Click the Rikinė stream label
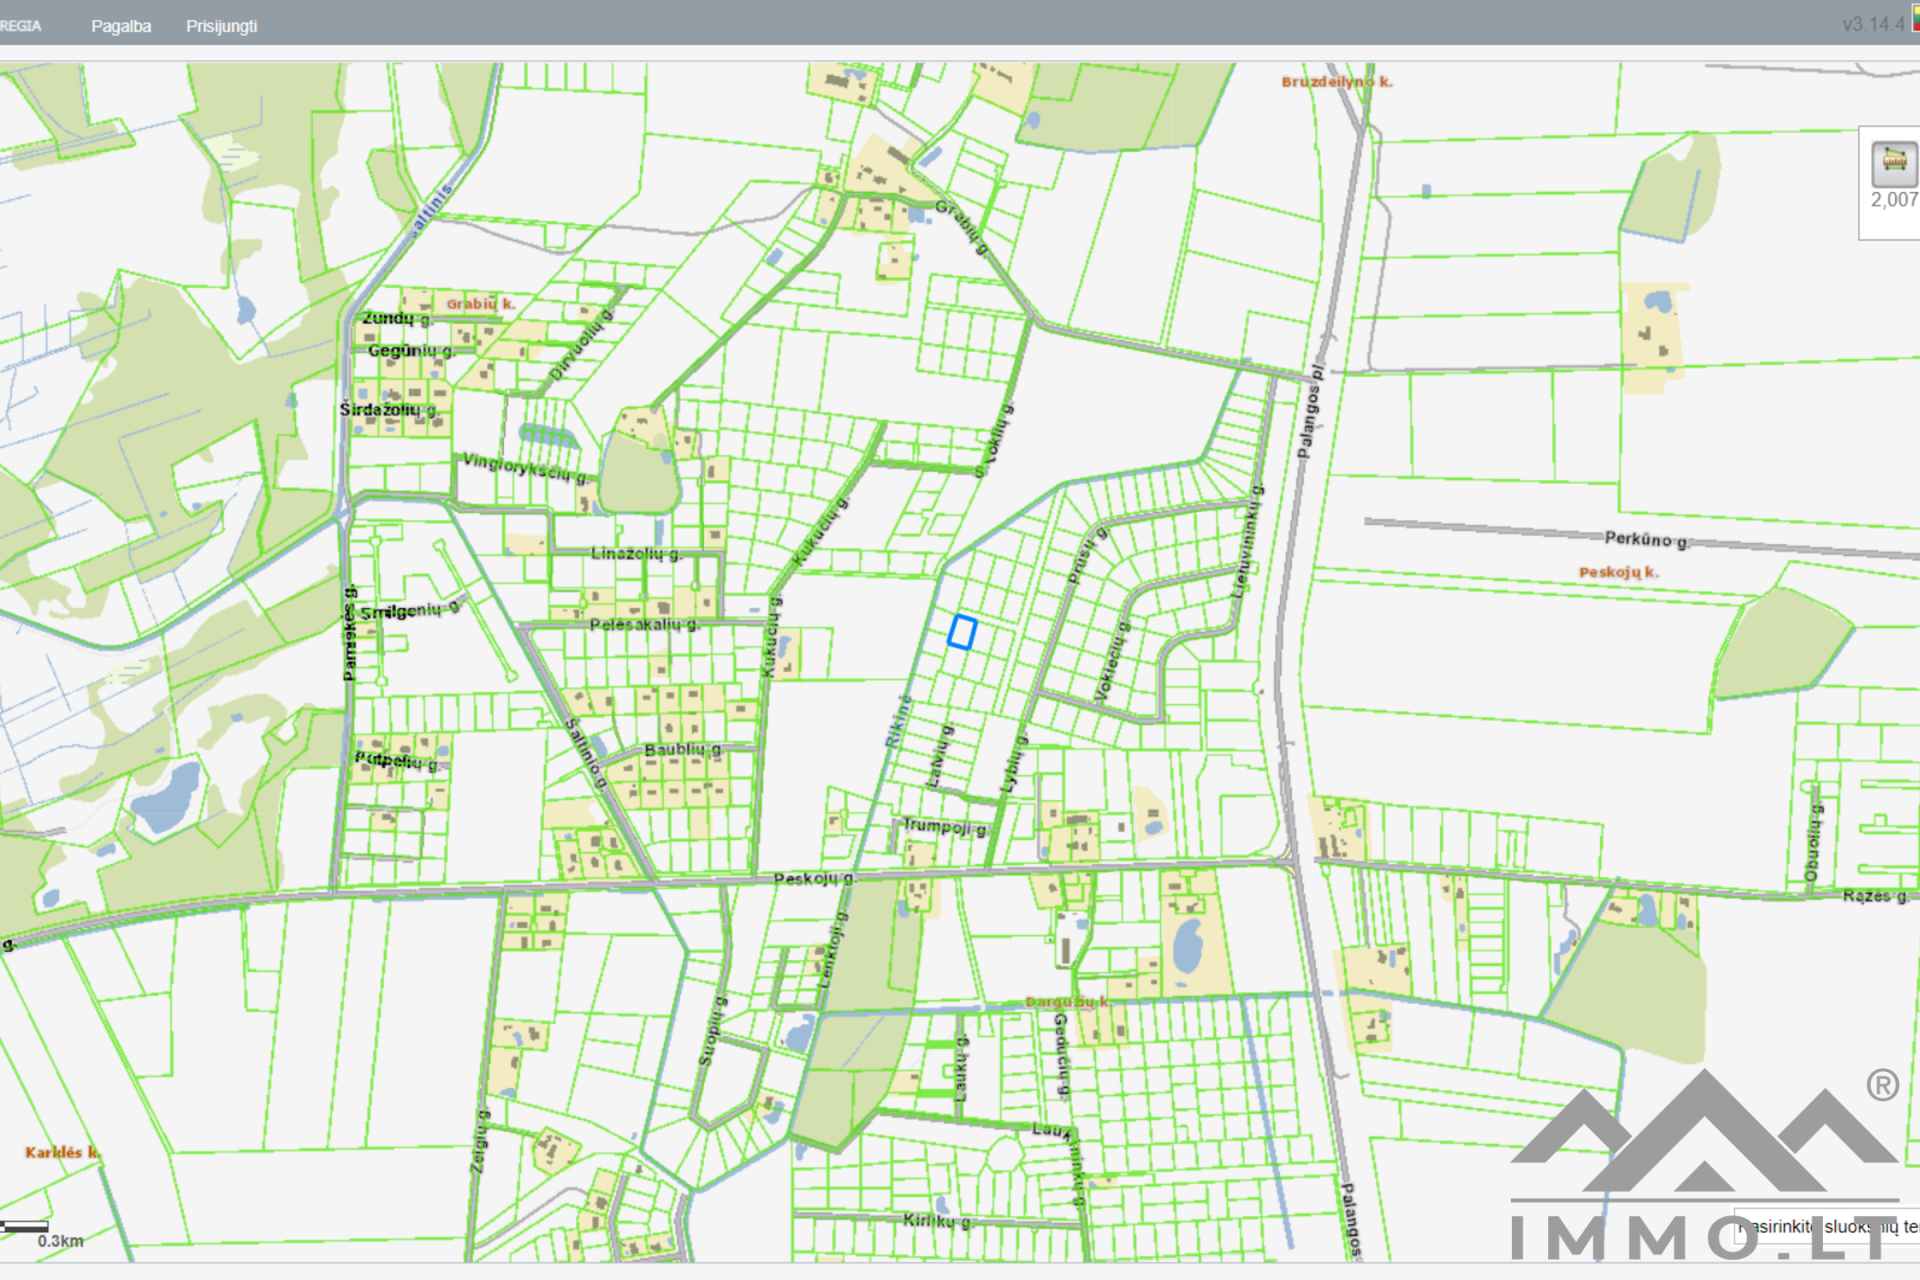1920x1280 pixels. pos(898,722)
